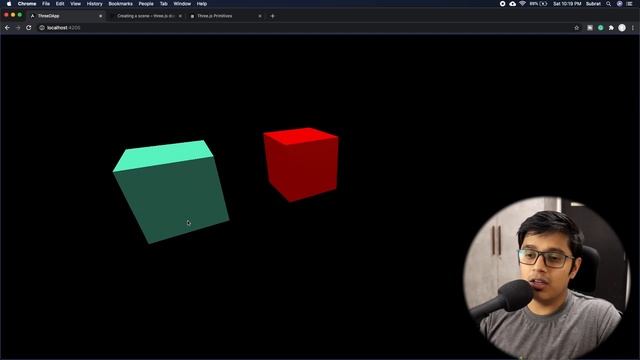Open the Wi-Fi status menu
The image size is (640, 360).
(x=522, y=4)
